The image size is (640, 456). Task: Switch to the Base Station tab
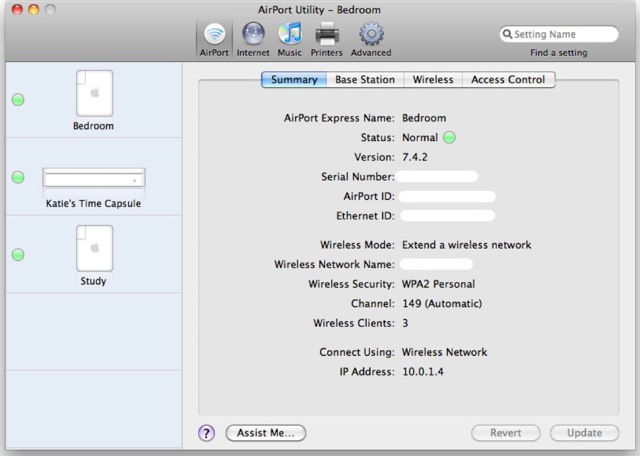(365, 80)
